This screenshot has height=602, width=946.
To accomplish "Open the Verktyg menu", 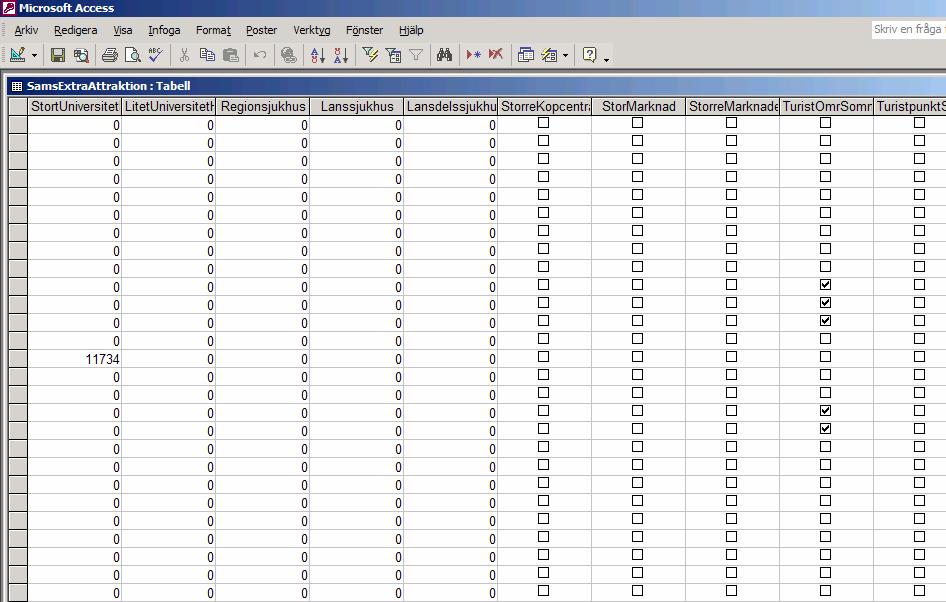I will pos(312,30).
